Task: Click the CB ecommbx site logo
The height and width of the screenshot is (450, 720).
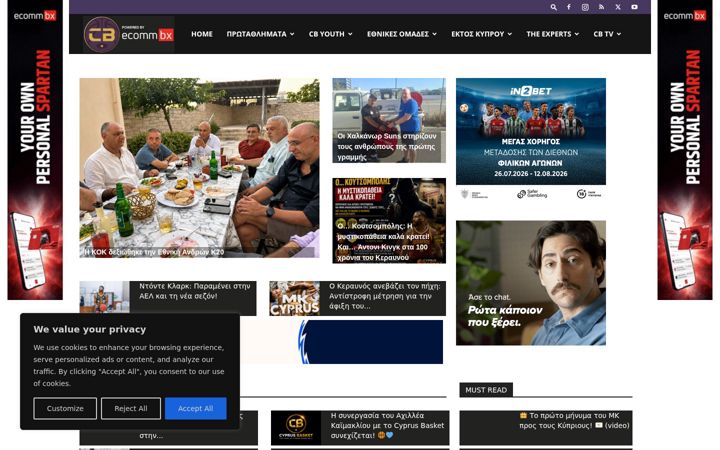Action: pos(129,34)
